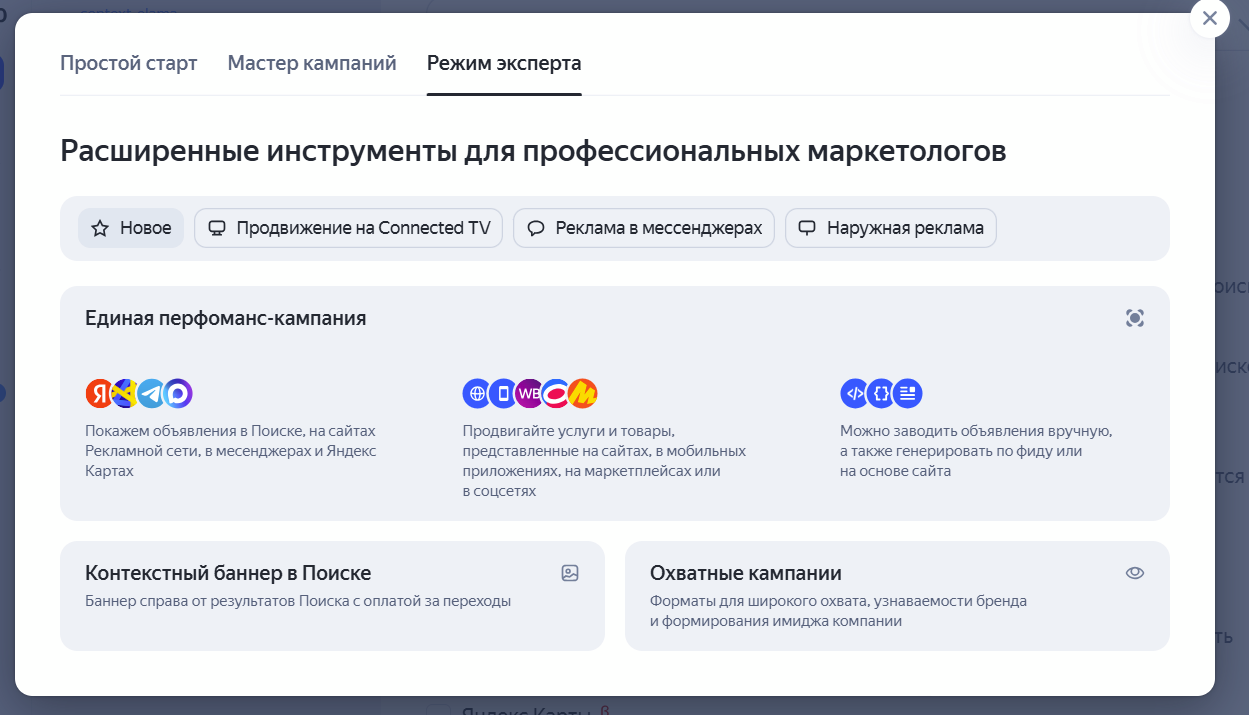Click the TV screen icon for Connected TV

point(216,228)
